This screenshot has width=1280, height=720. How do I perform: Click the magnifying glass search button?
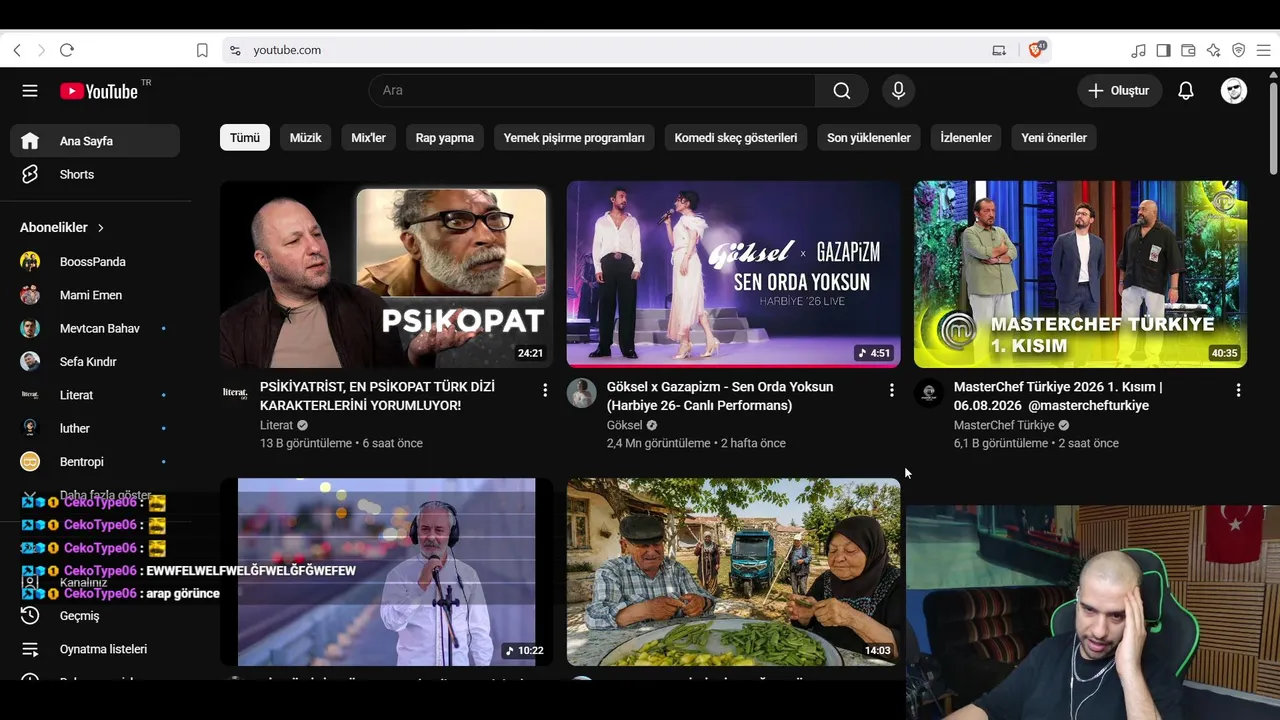[842, 91]
